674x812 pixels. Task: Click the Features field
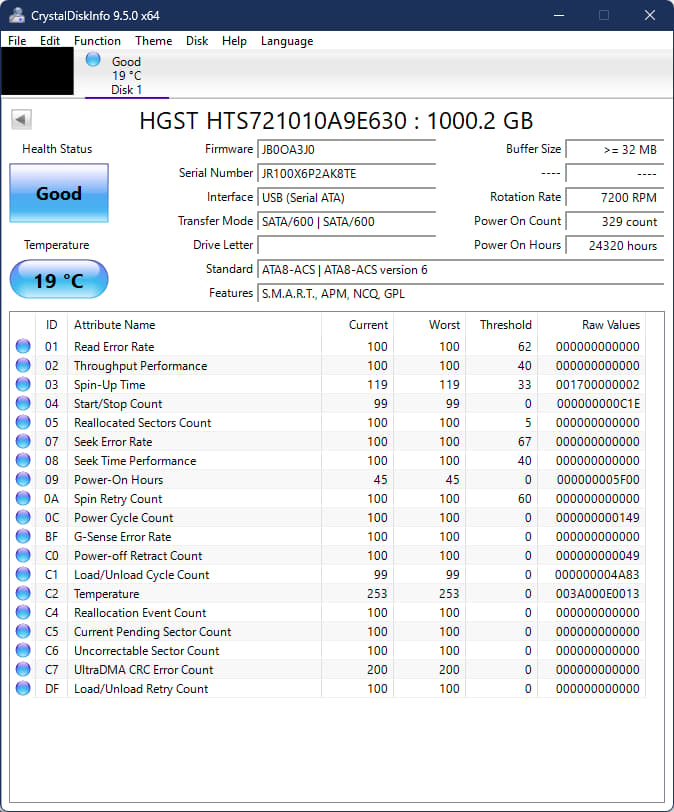[x=460, y=294]
